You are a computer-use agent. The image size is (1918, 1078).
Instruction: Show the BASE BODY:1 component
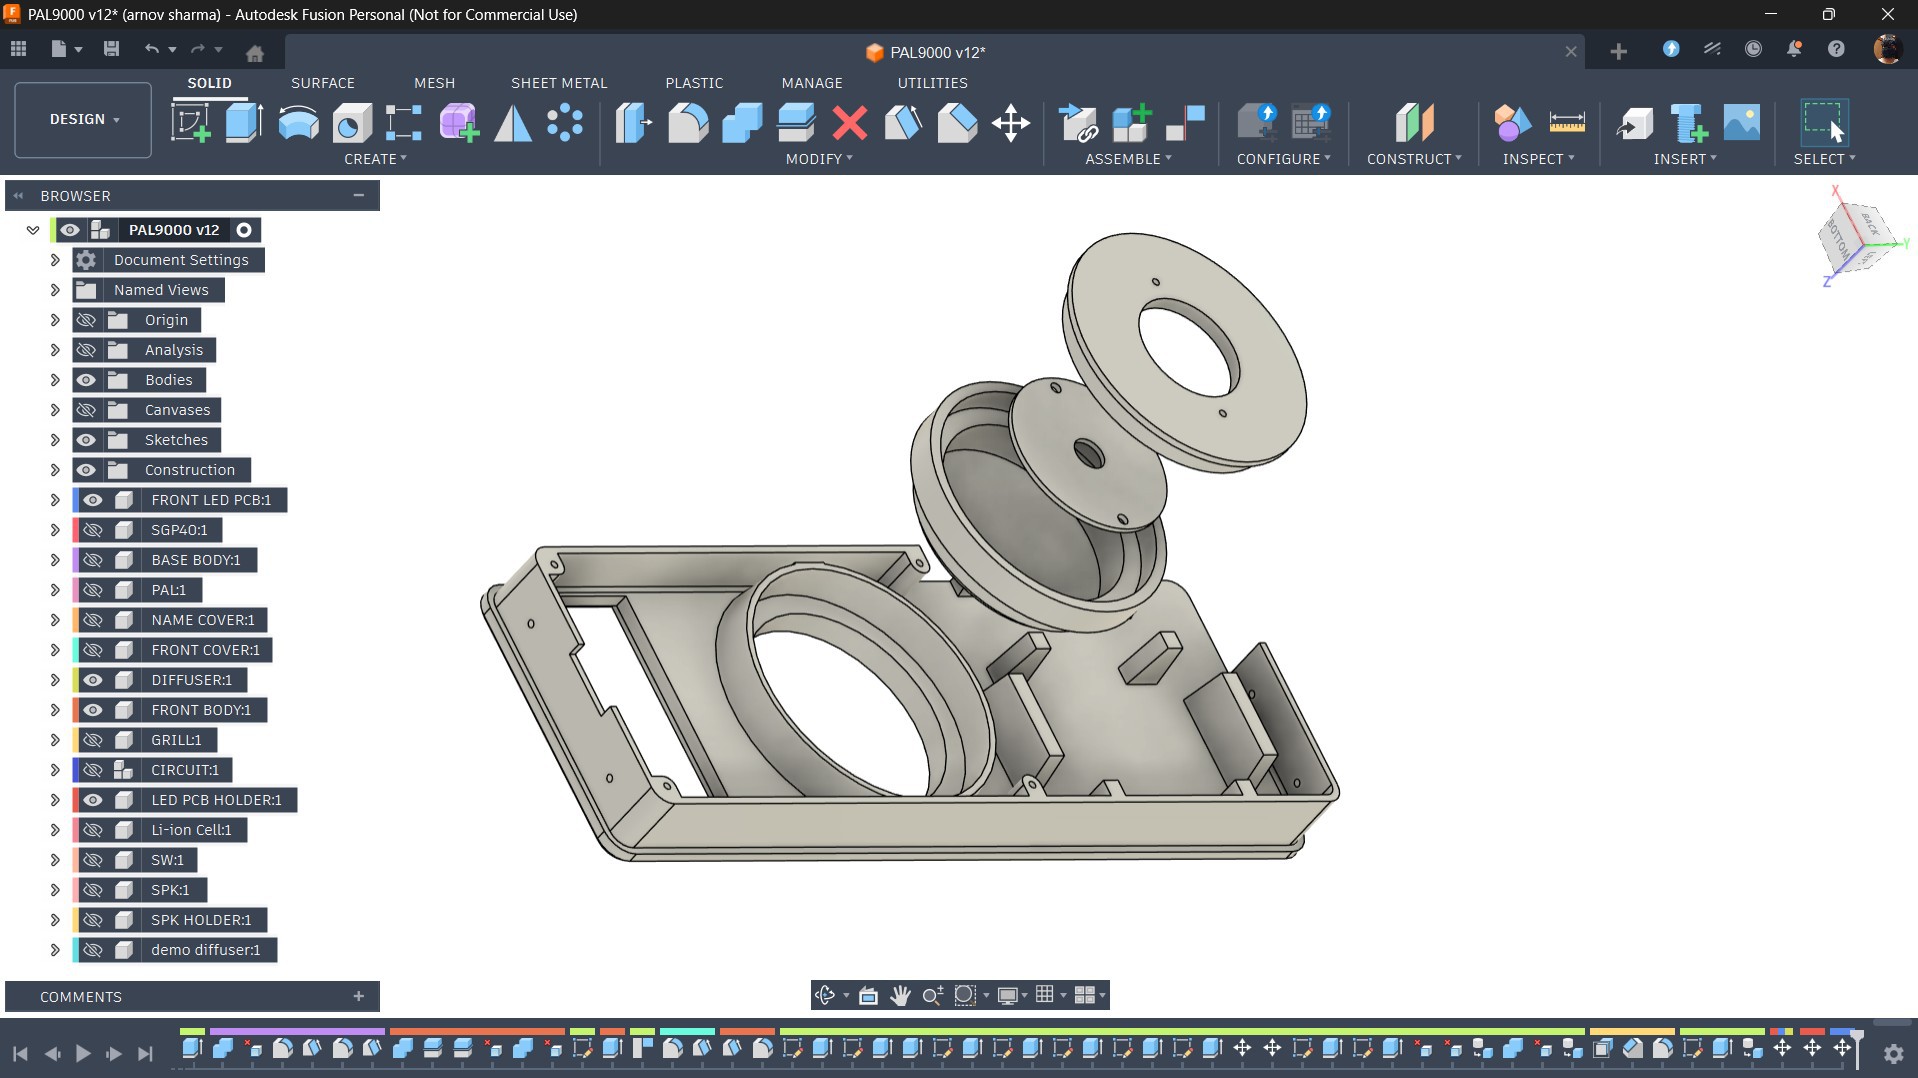[x=93, y=560]
